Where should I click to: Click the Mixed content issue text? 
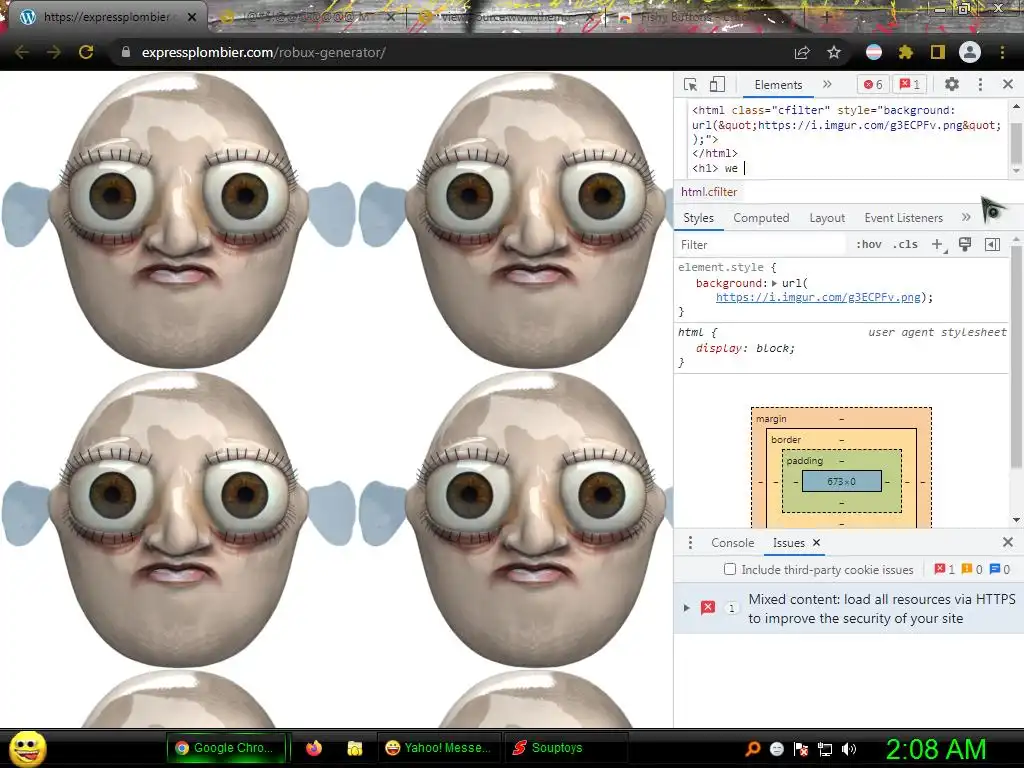pos(882,609)
